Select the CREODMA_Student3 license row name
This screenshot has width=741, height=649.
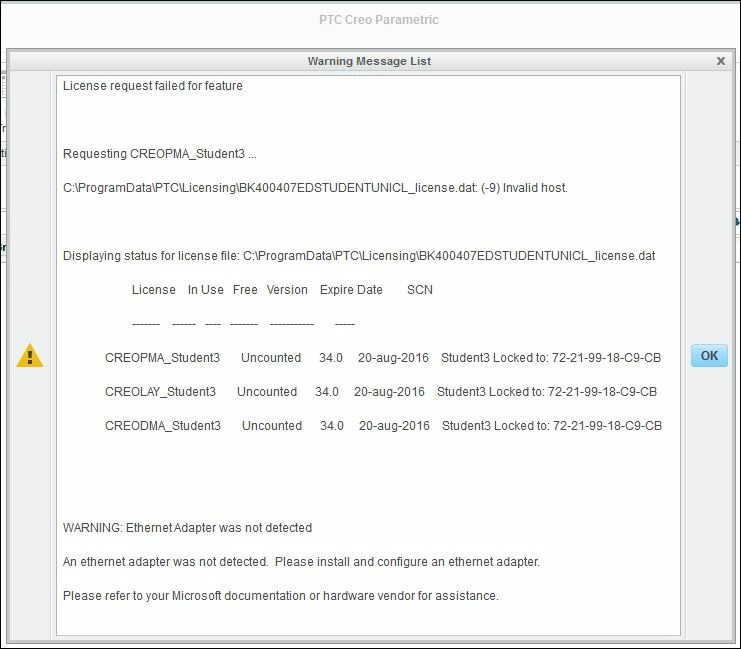click(163, 426)
